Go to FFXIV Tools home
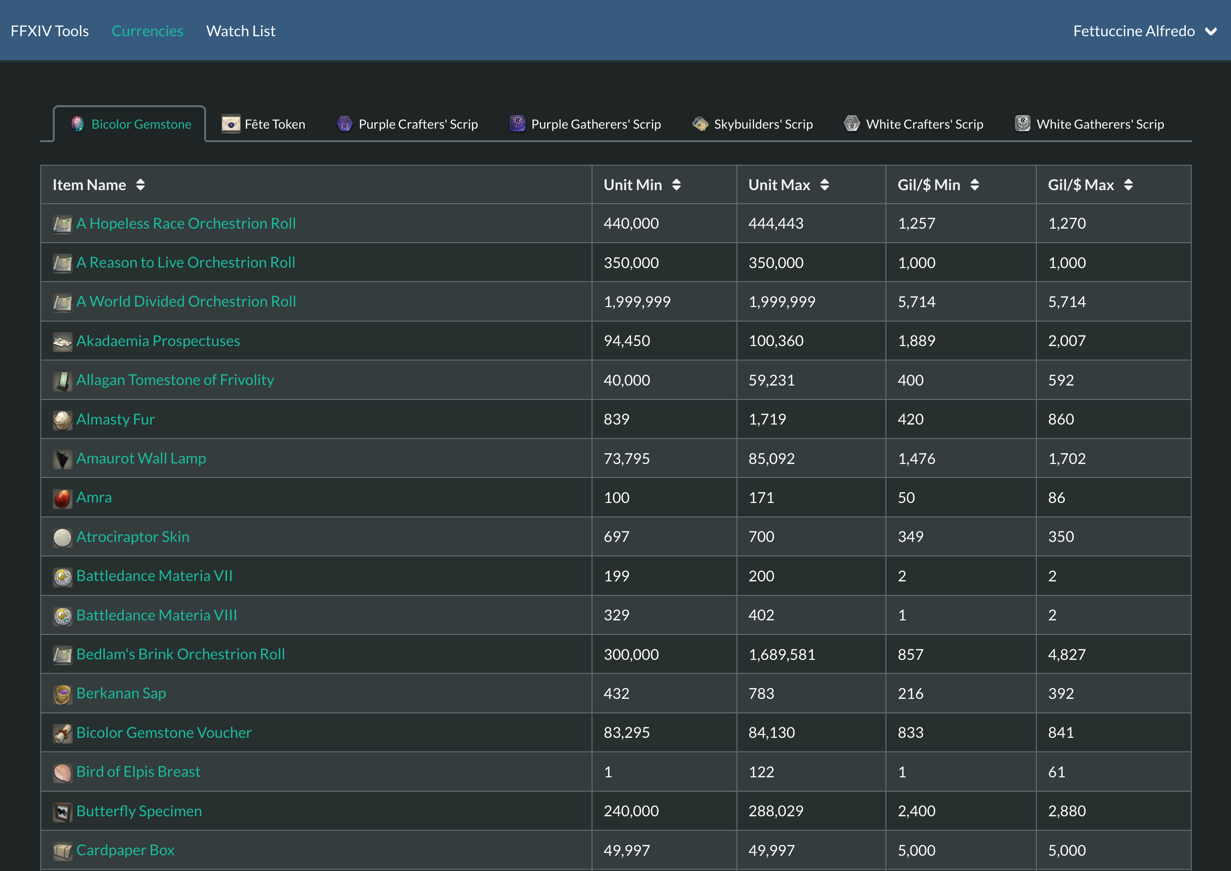The image size is (1231, 871). 50,31
